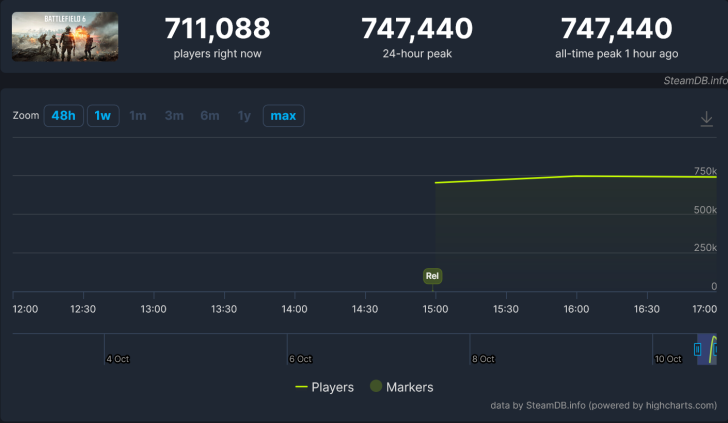
Task: Select the max zoom range
Action: click(283, 116)
